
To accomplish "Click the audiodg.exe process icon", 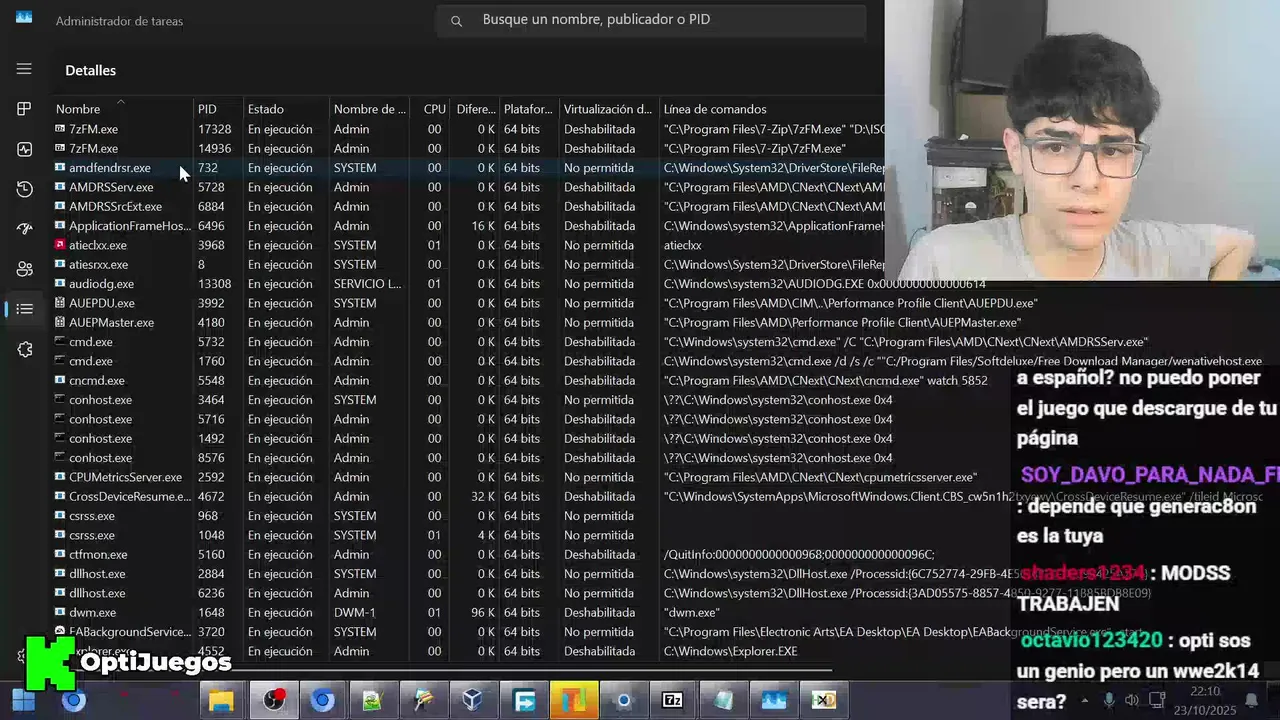I will tap(60, 284).
